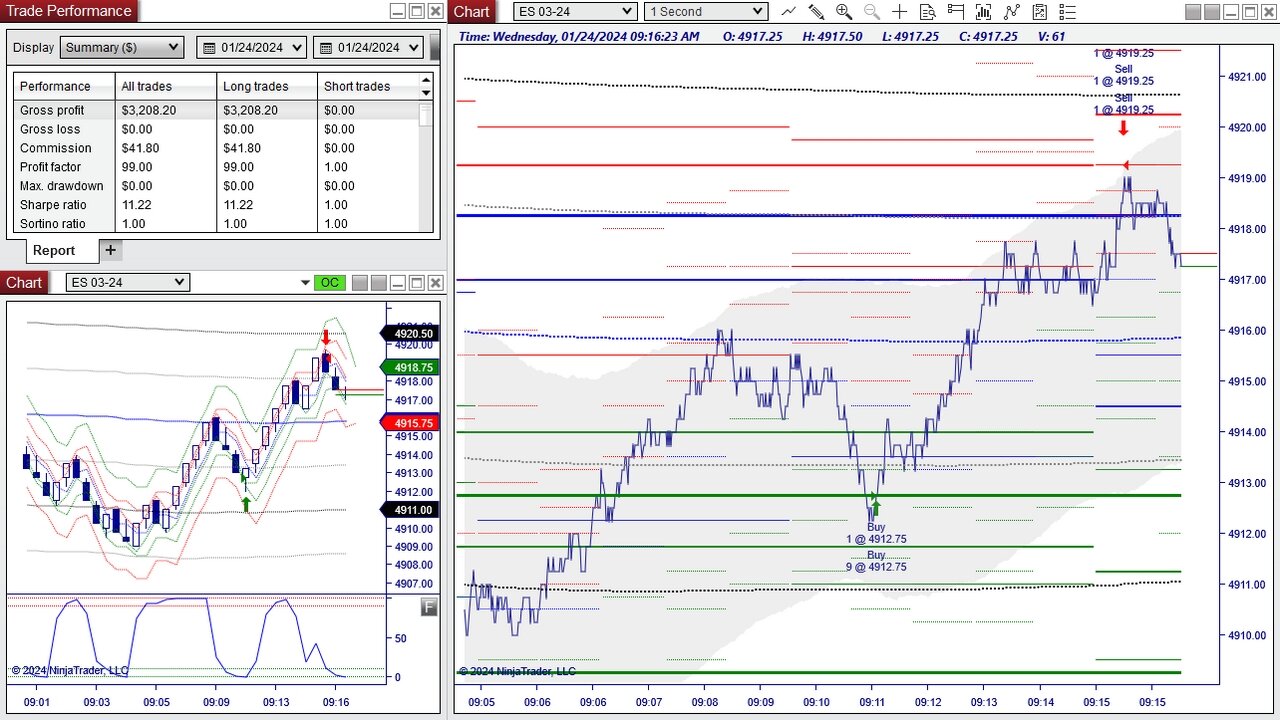Select the Trade Performance title tab
This screenshot has width=1280, height=720.
coord(69,11)
